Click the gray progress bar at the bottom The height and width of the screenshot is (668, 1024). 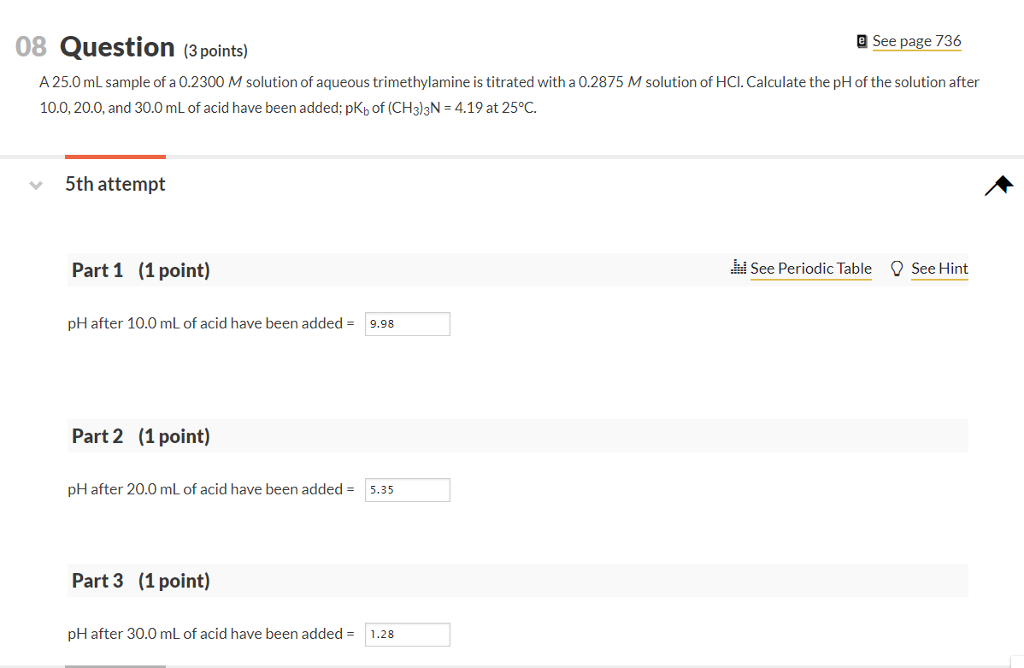point(115,664)
